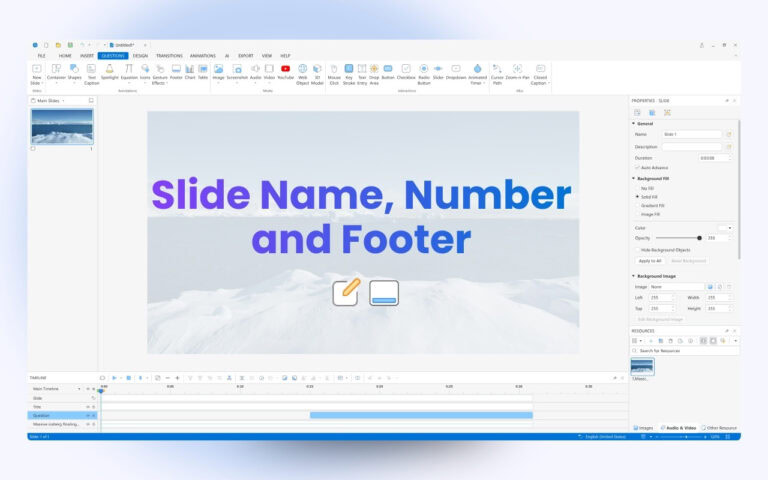Select the Solid Fill background option
The image size is (768, 480).
pyautogui.click(x=637, y=197)
